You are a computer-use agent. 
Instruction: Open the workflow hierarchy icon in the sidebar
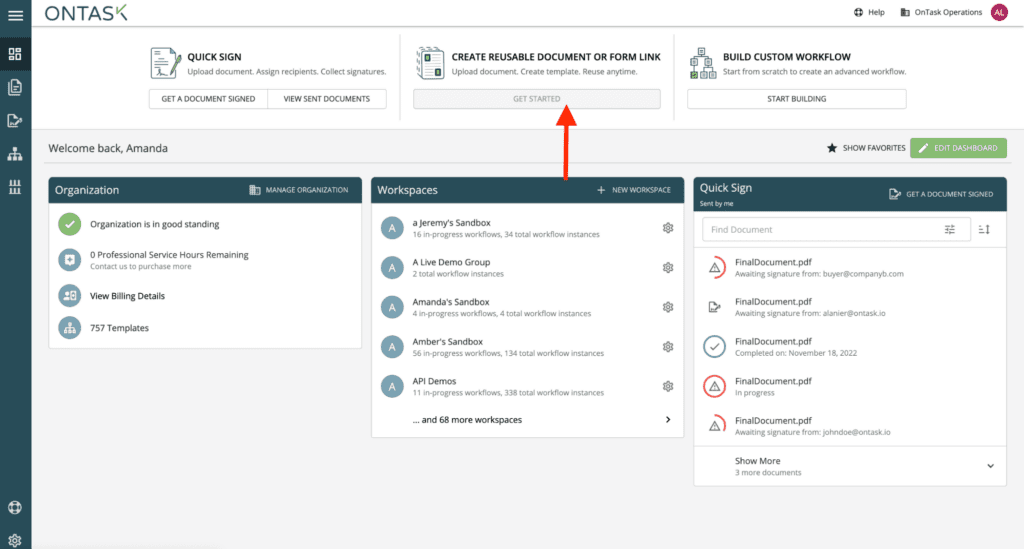click(15, 154)
